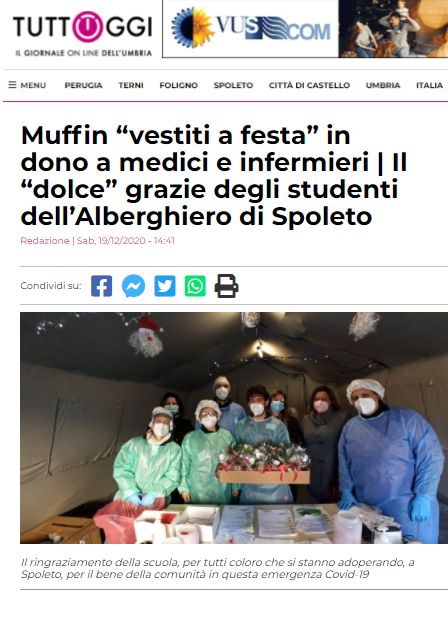The width and height of the screenshot is (448, 621).
Task: Print the article with printer icon
Action: [x=227, y=286]
